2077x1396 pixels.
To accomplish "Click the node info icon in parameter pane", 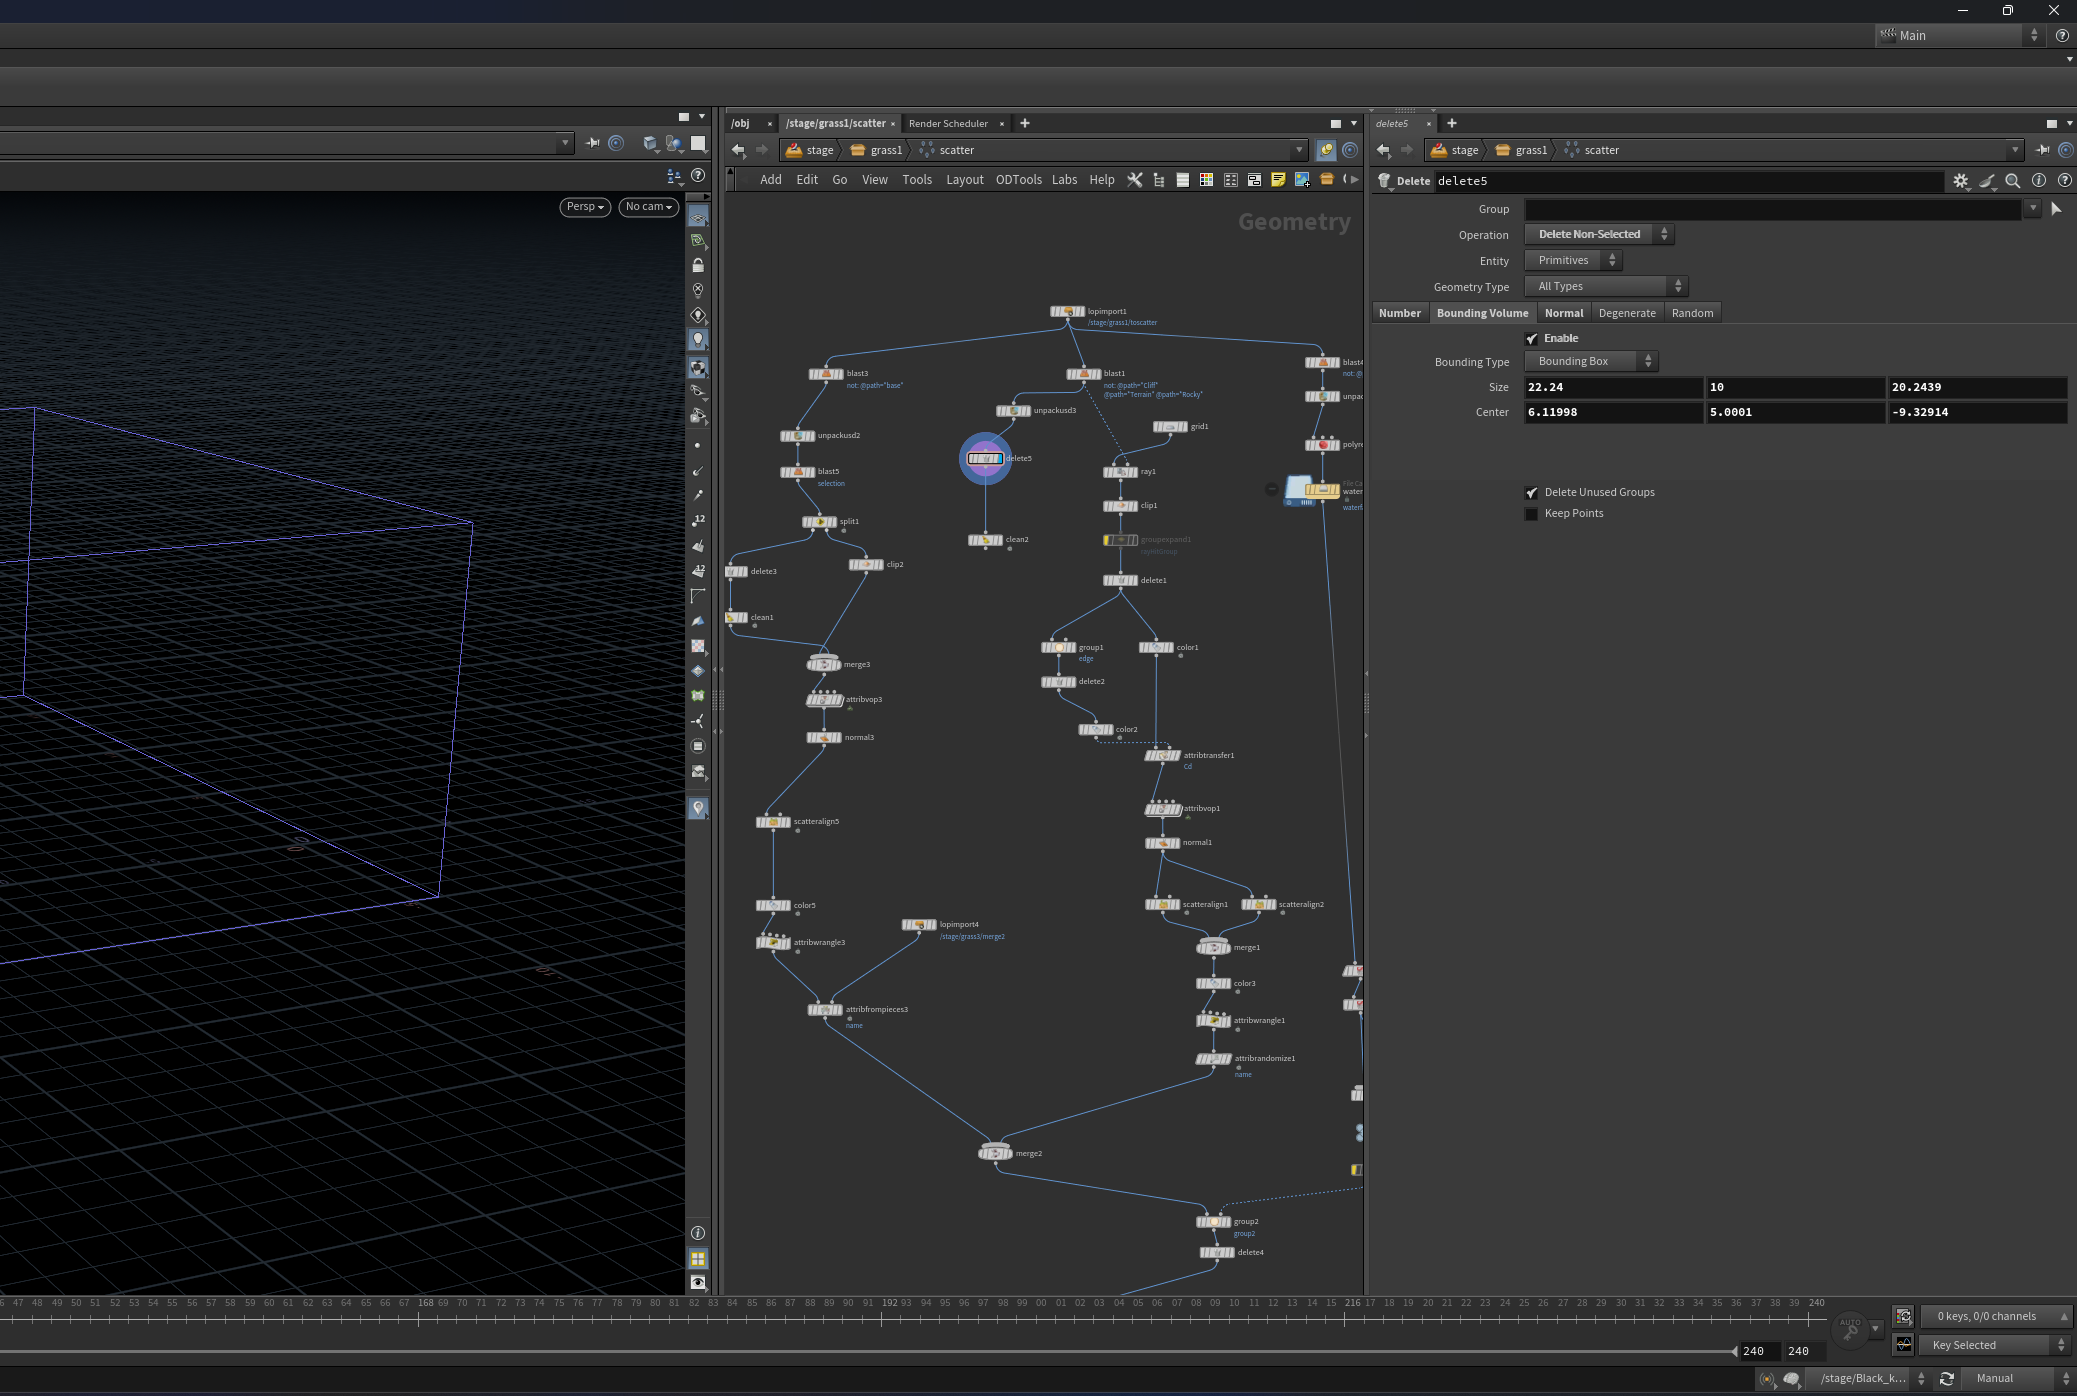I will point(2039,181).
